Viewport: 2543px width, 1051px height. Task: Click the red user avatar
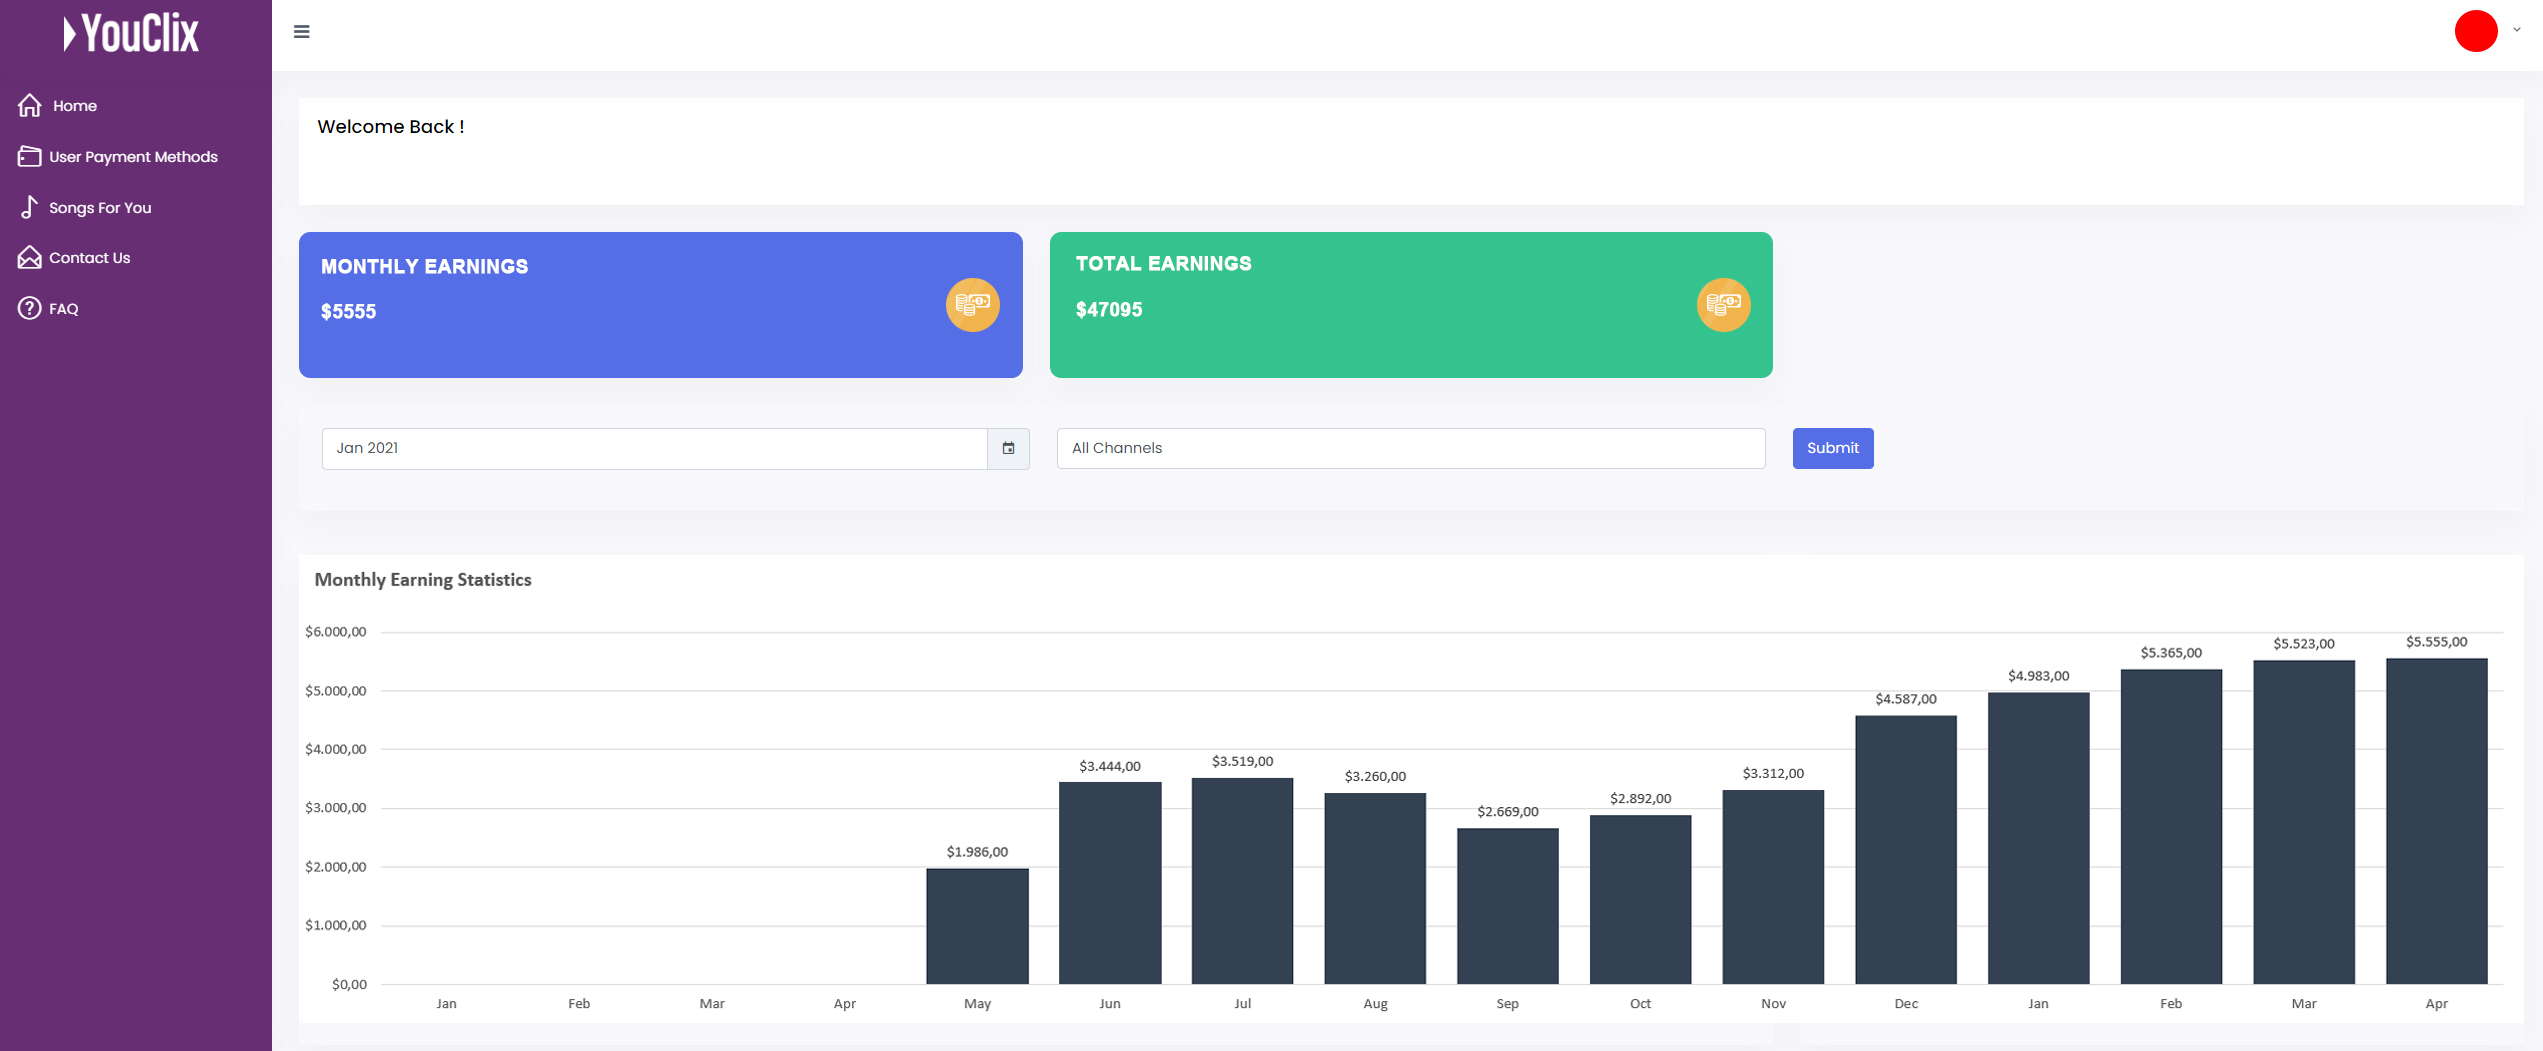tap(2475, 31)
